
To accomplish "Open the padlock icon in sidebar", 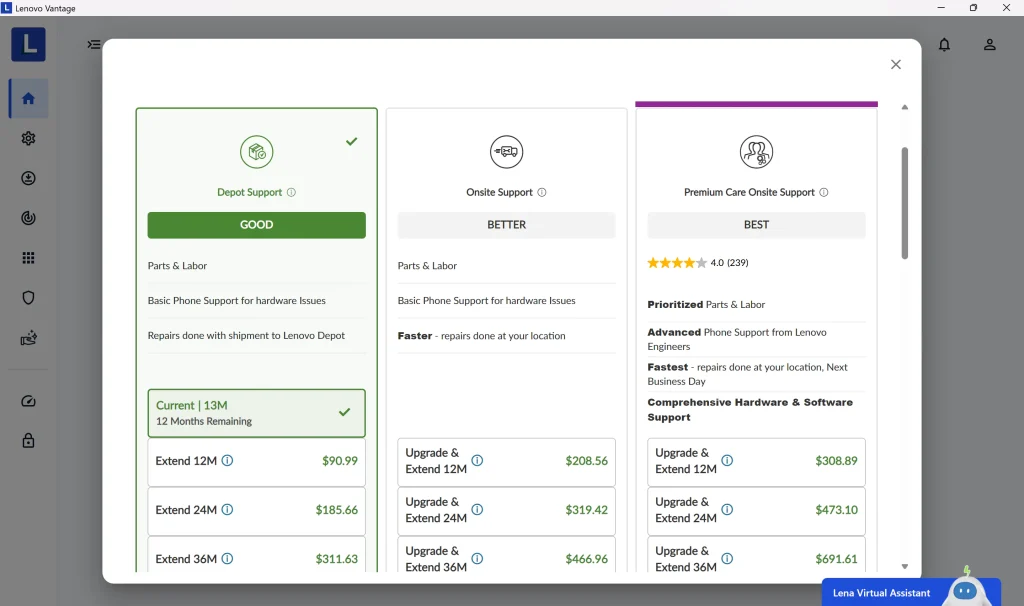I will coord(28,441).
